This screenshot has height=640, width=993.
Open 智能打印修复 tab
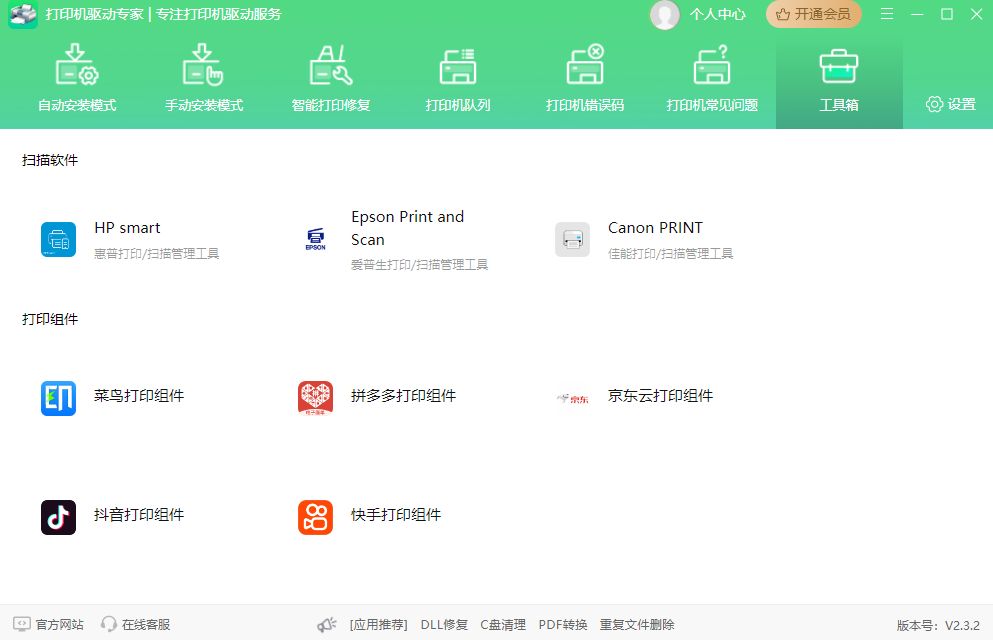(x=331, y=80)
